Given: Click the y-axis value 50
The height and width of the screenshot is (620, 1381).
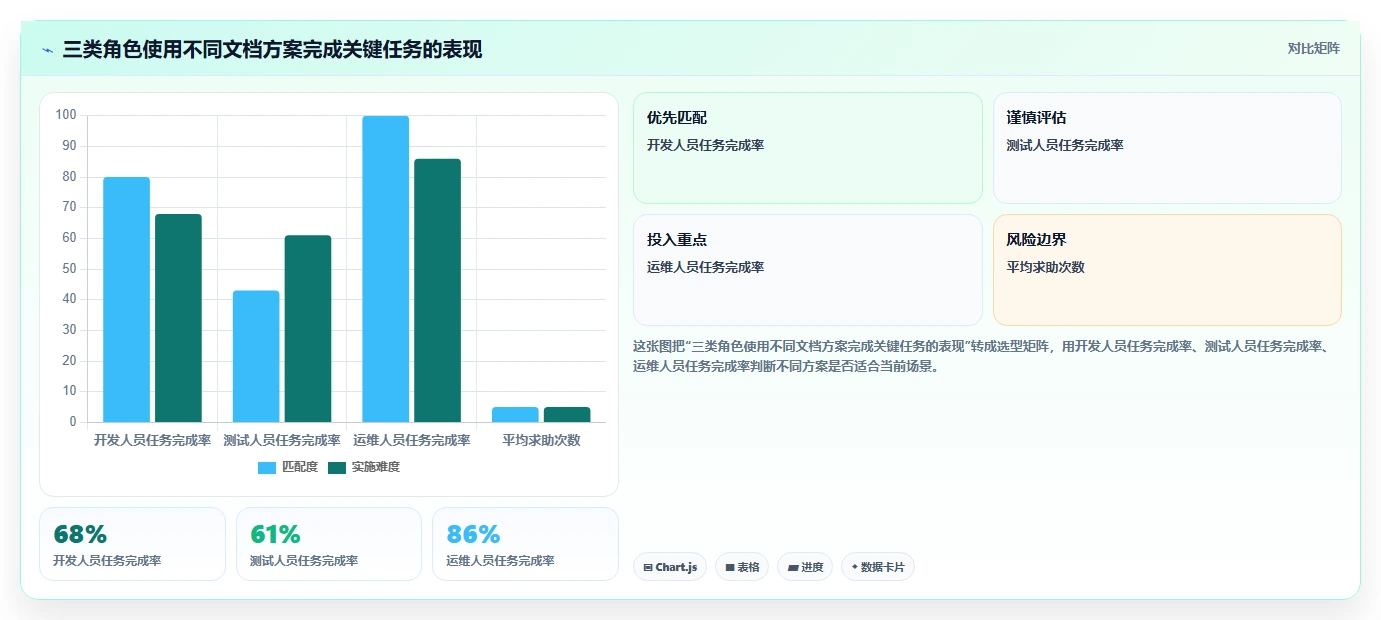Looking at the screenshot, I should coord(69,268).
